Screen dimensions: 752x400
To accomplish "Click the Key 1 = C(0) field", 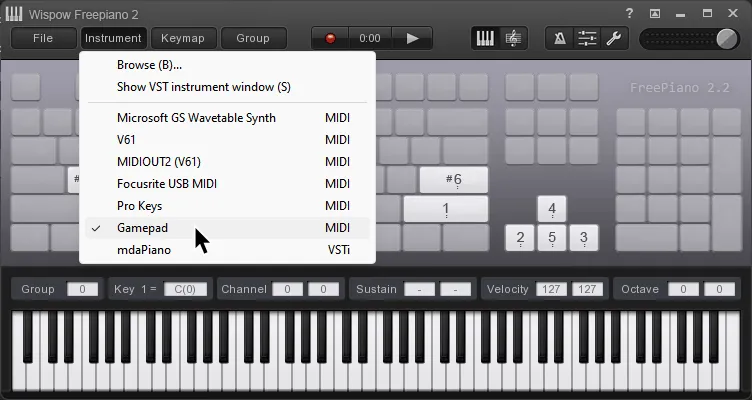I will coord(186,289).
